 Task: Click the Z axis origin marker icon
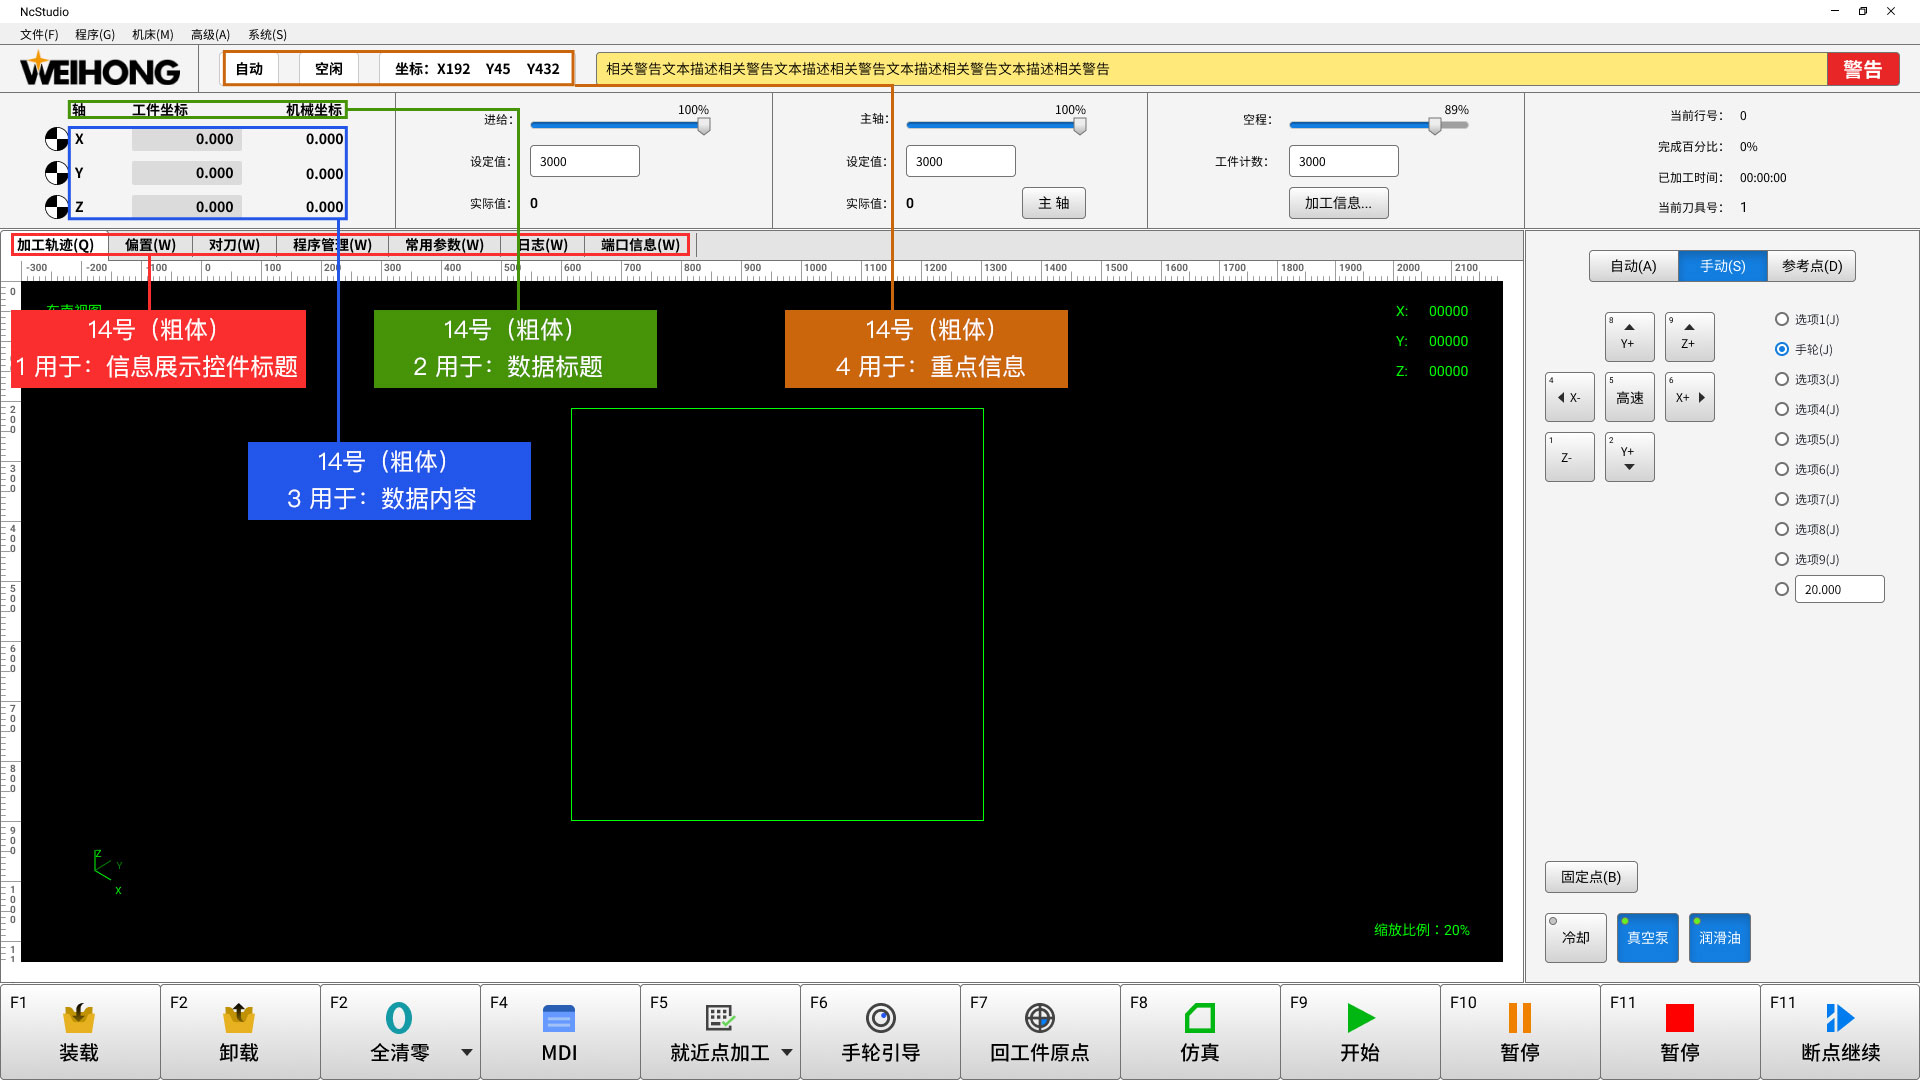(x=57, y=207)
